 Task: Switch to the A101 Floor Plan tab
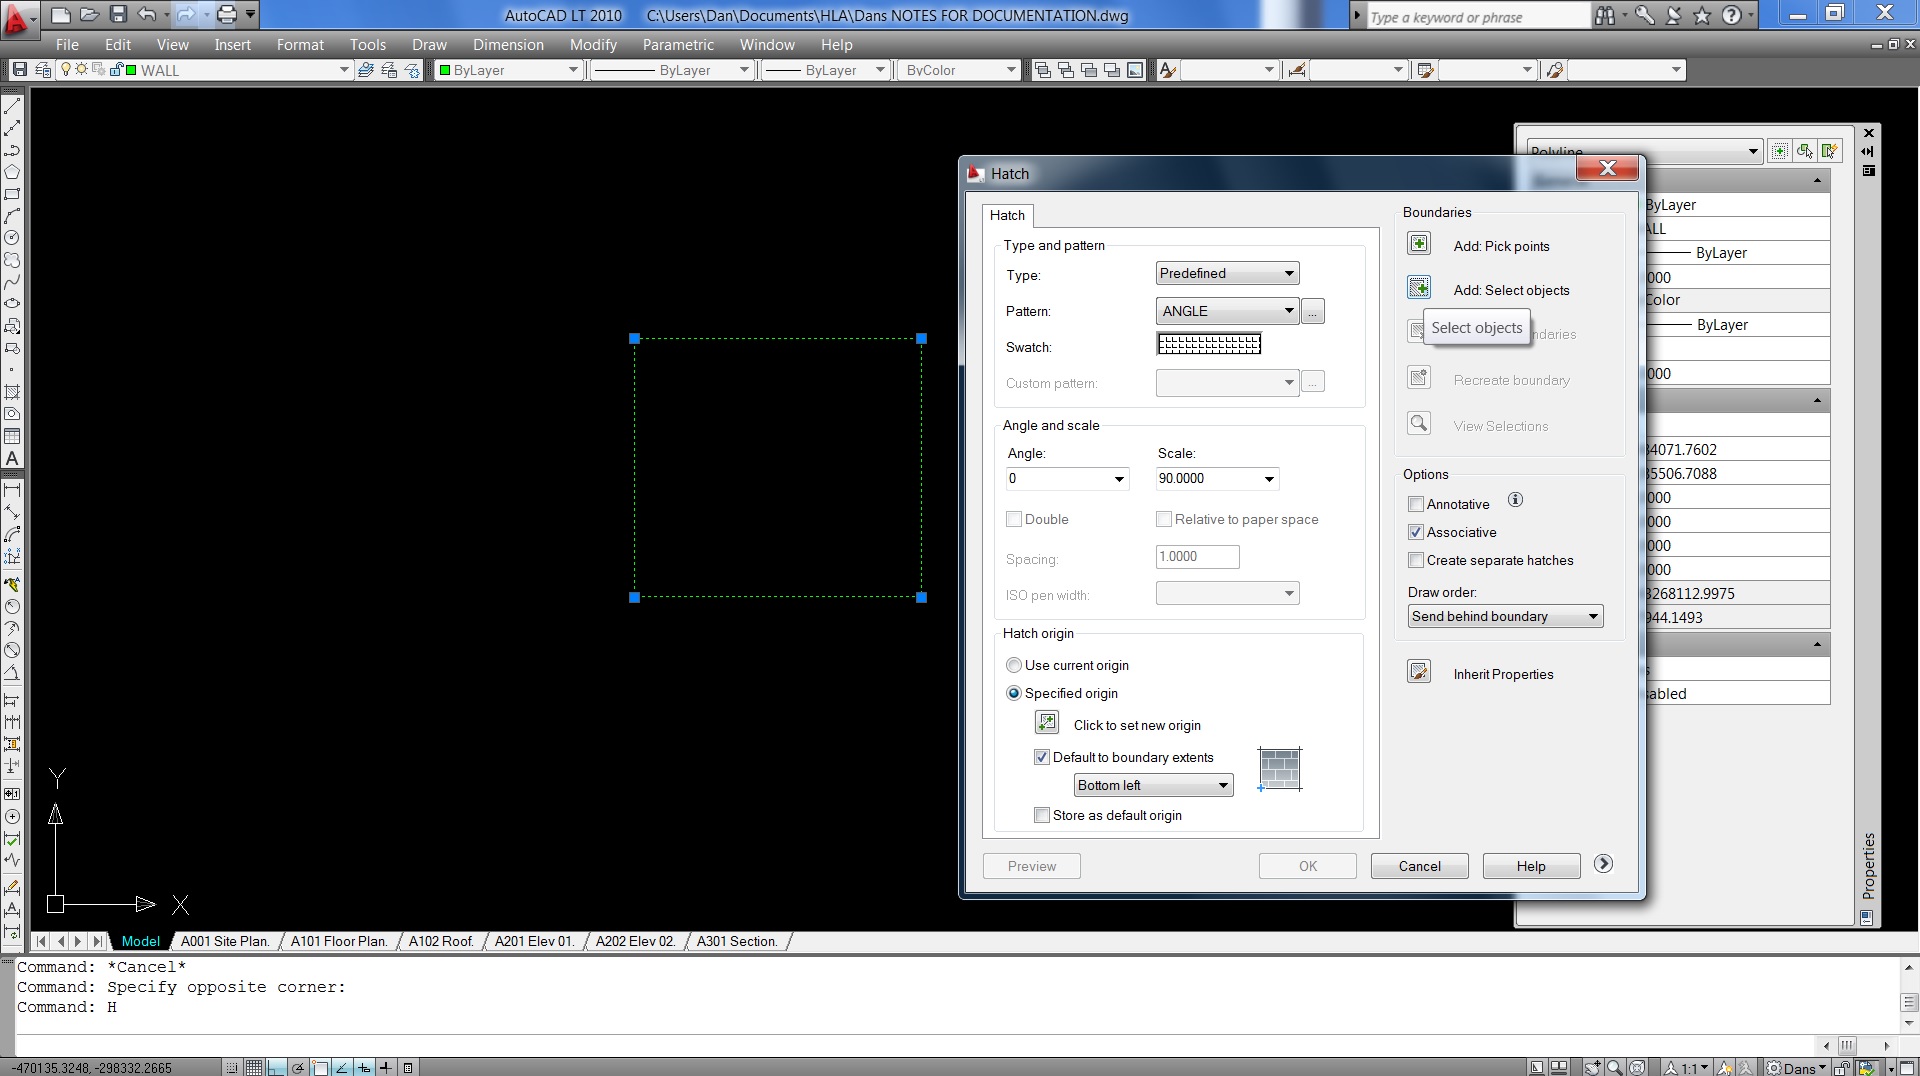[339, 941]
